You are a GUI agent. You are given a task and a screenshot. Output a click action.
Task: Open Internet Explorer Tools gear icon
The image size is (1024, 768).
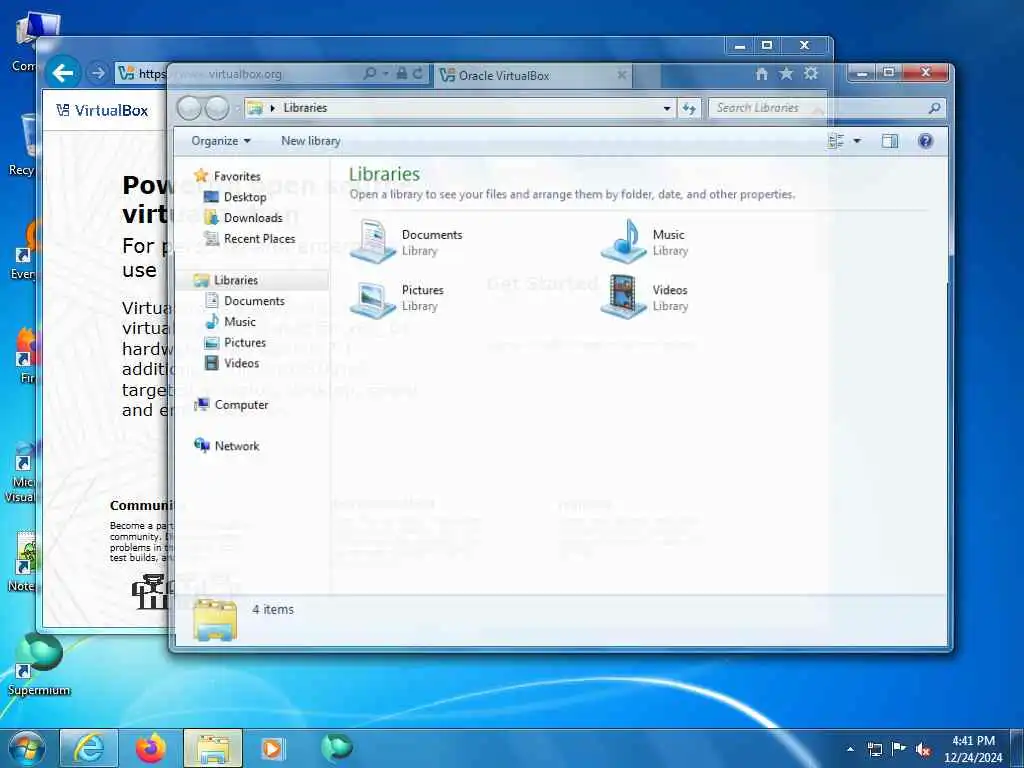point(810,74)
